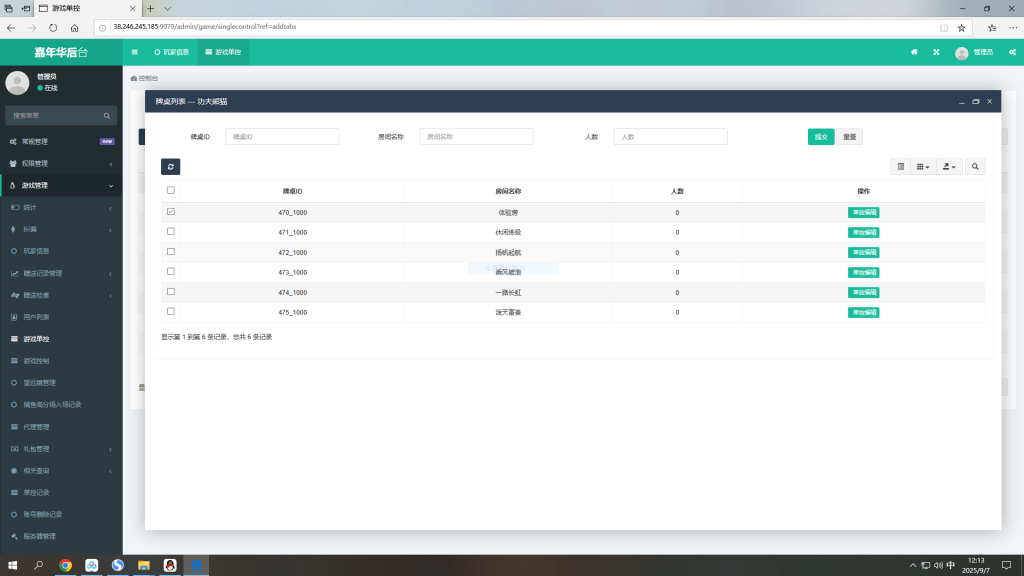Click the 牌桌ID input field
This screenshot has height=576, width=1024.
(x=282, y=137)
